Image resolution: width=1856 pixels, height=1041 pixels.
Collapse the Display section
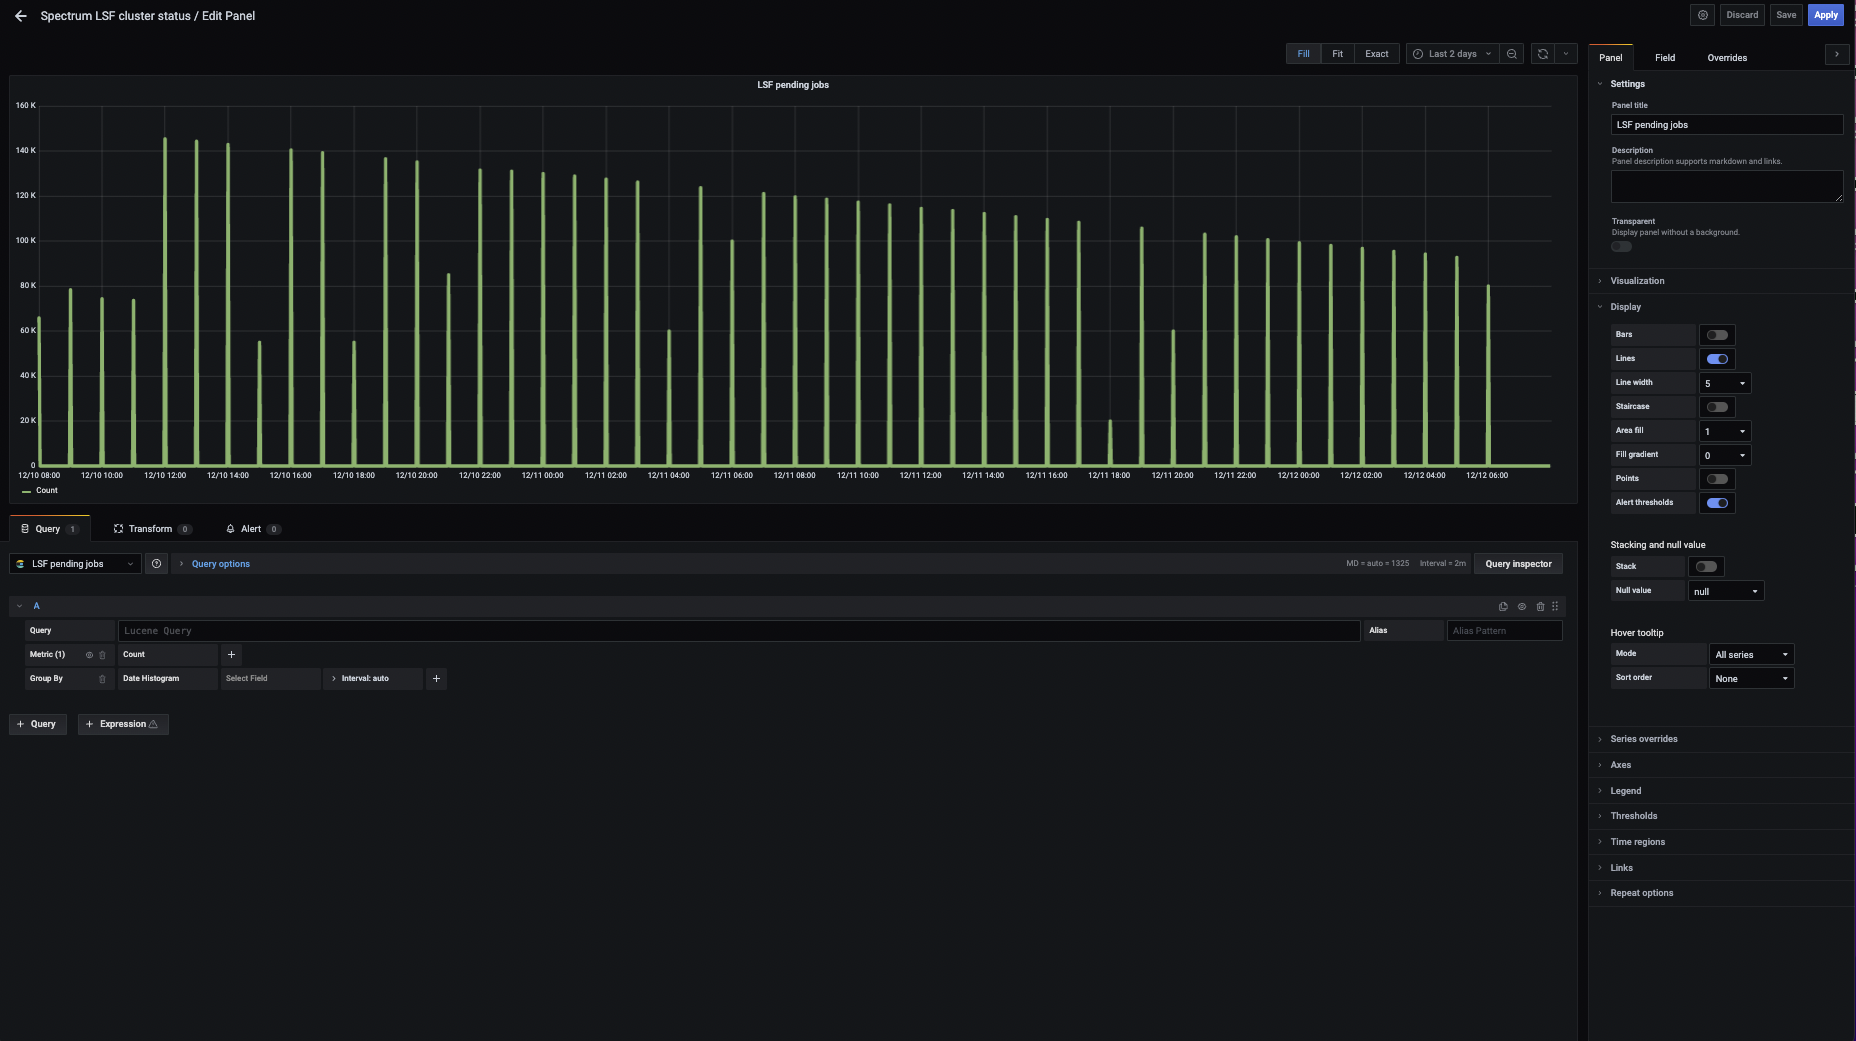[1625, 307]
